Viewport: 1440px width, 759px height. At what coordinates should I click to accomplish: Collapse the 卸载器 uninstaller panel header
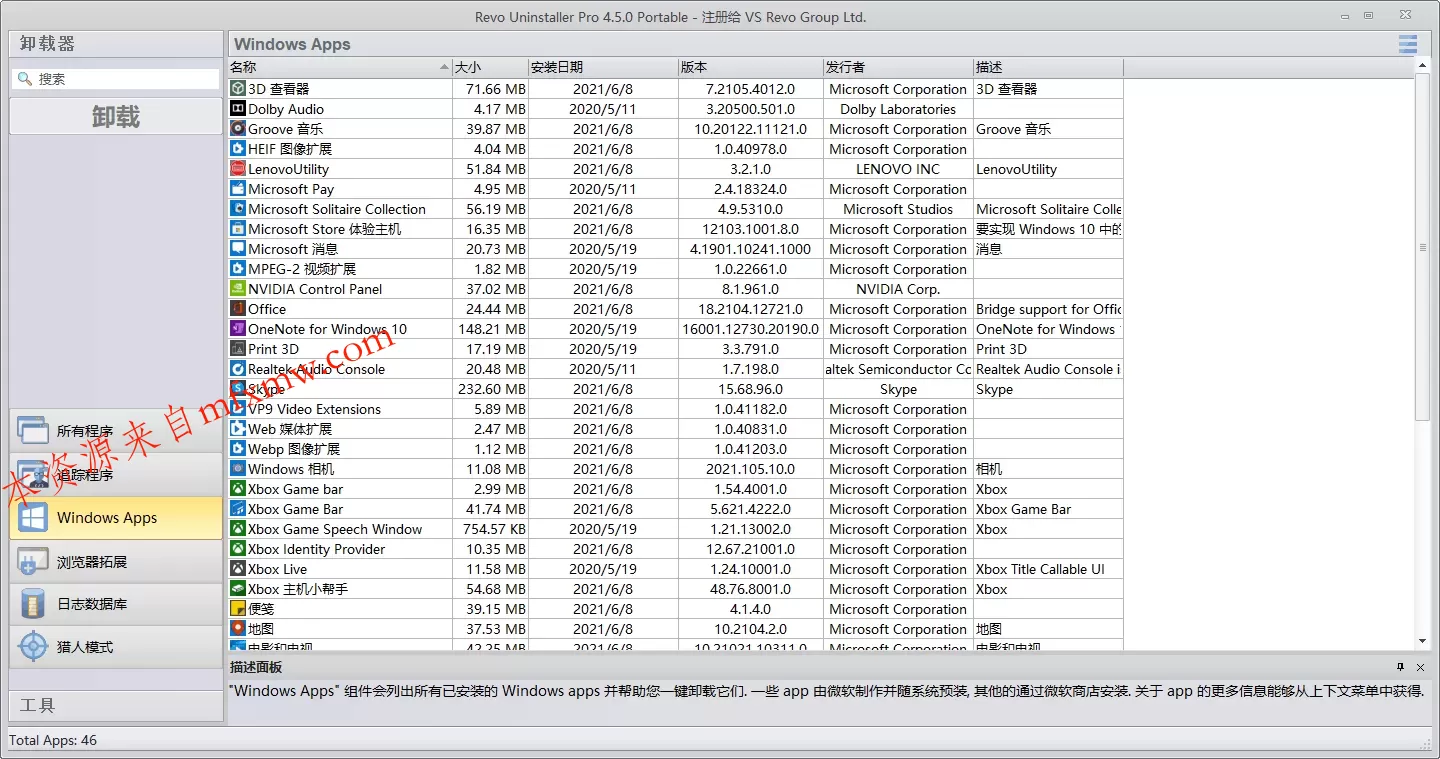pyautogui.click(x=116, y=44)
